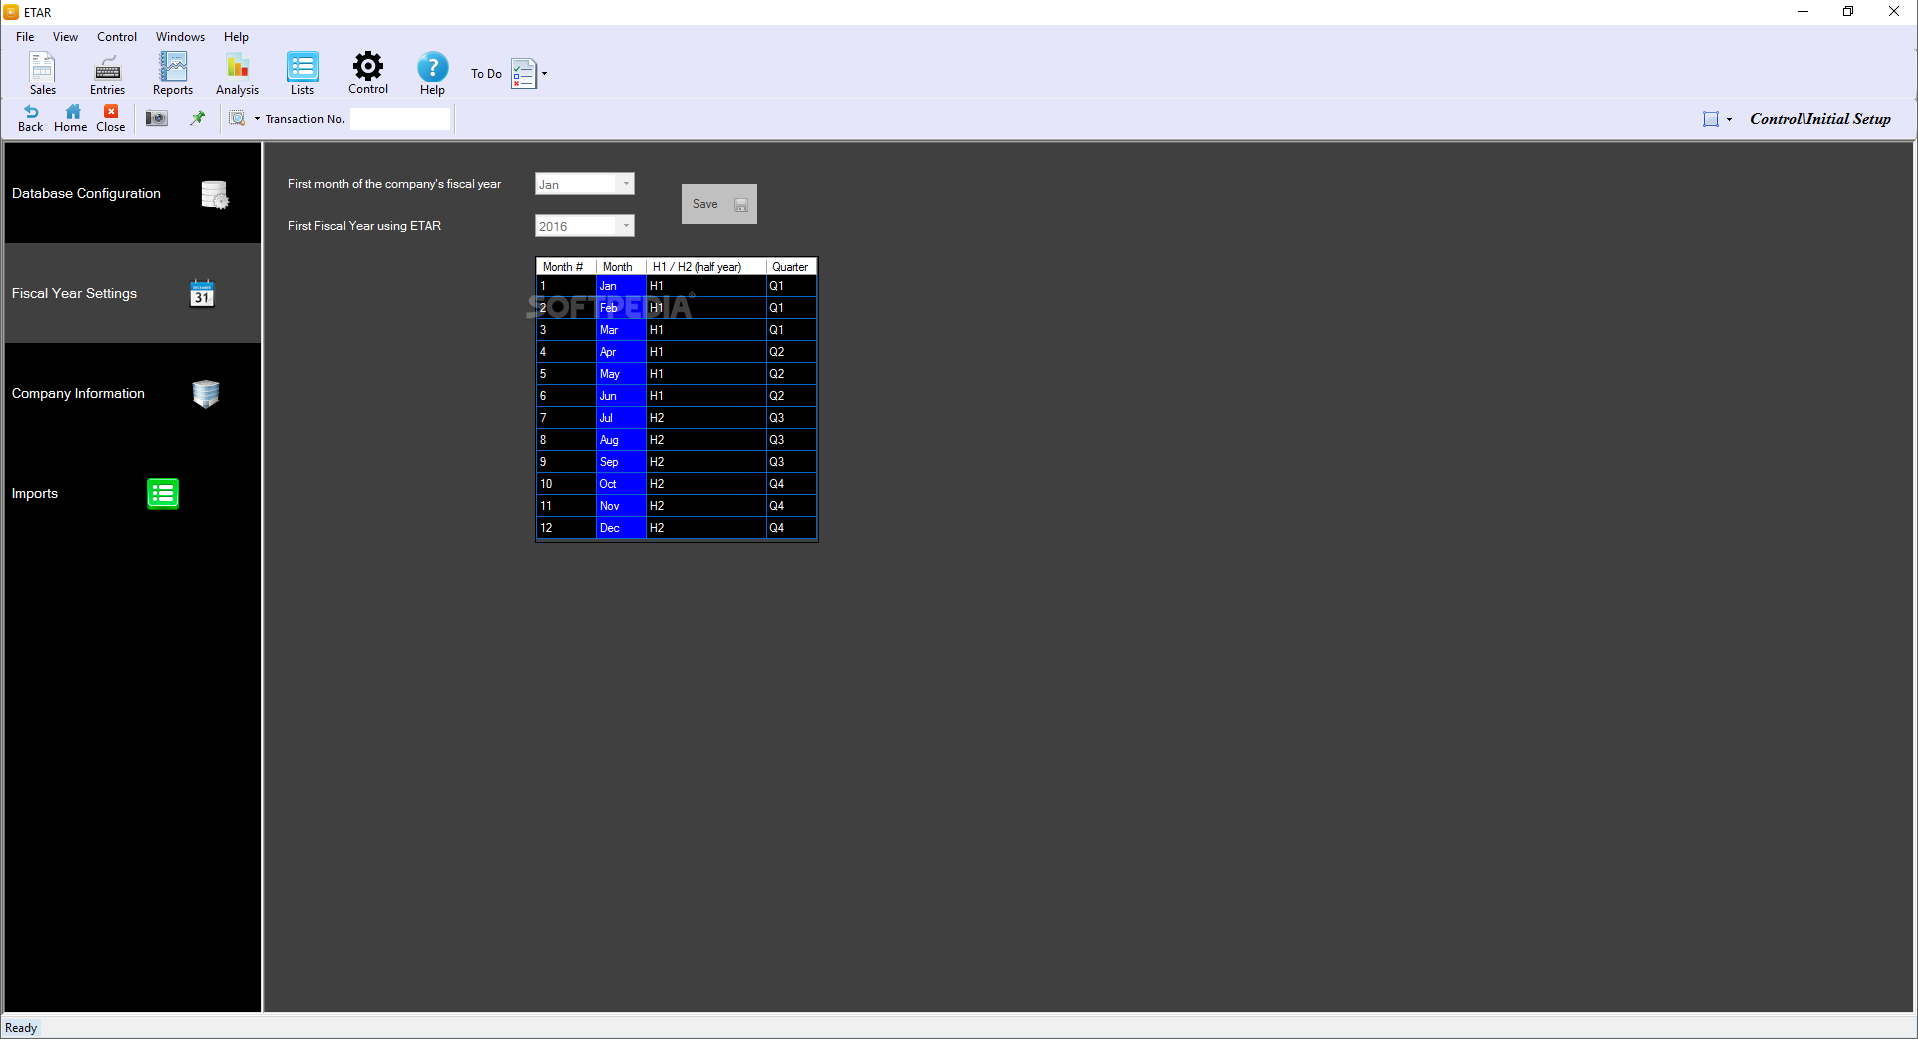Click the H1 / H2 (half year) header
This screenshot has height=1039, width=1918.
706,267
